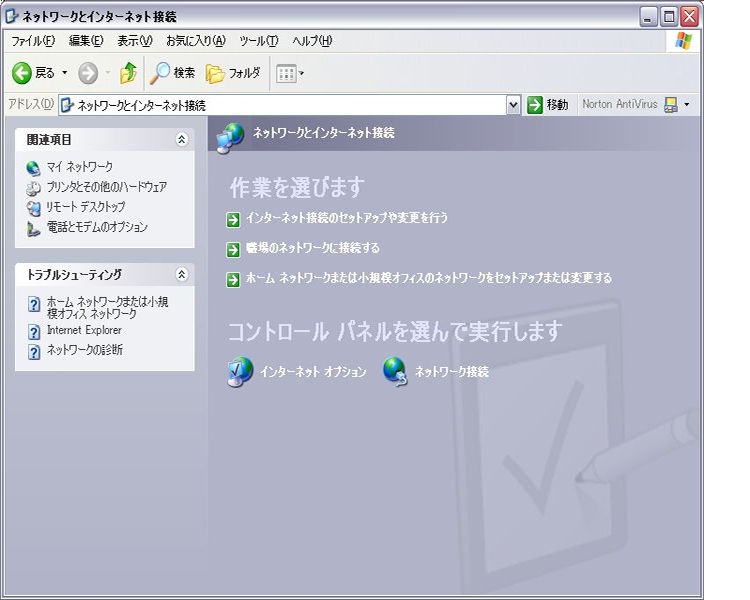
Task: Open the 編集(E) menu
Action: [x=86, y=41]
